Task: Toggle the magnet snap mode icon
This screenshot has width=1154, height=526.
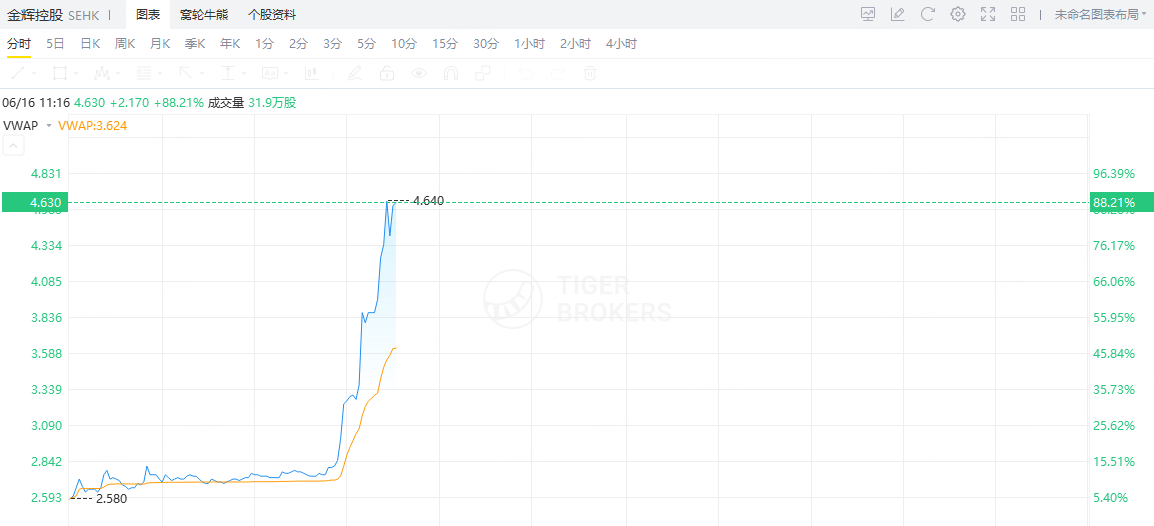Action: pos(450,73)
